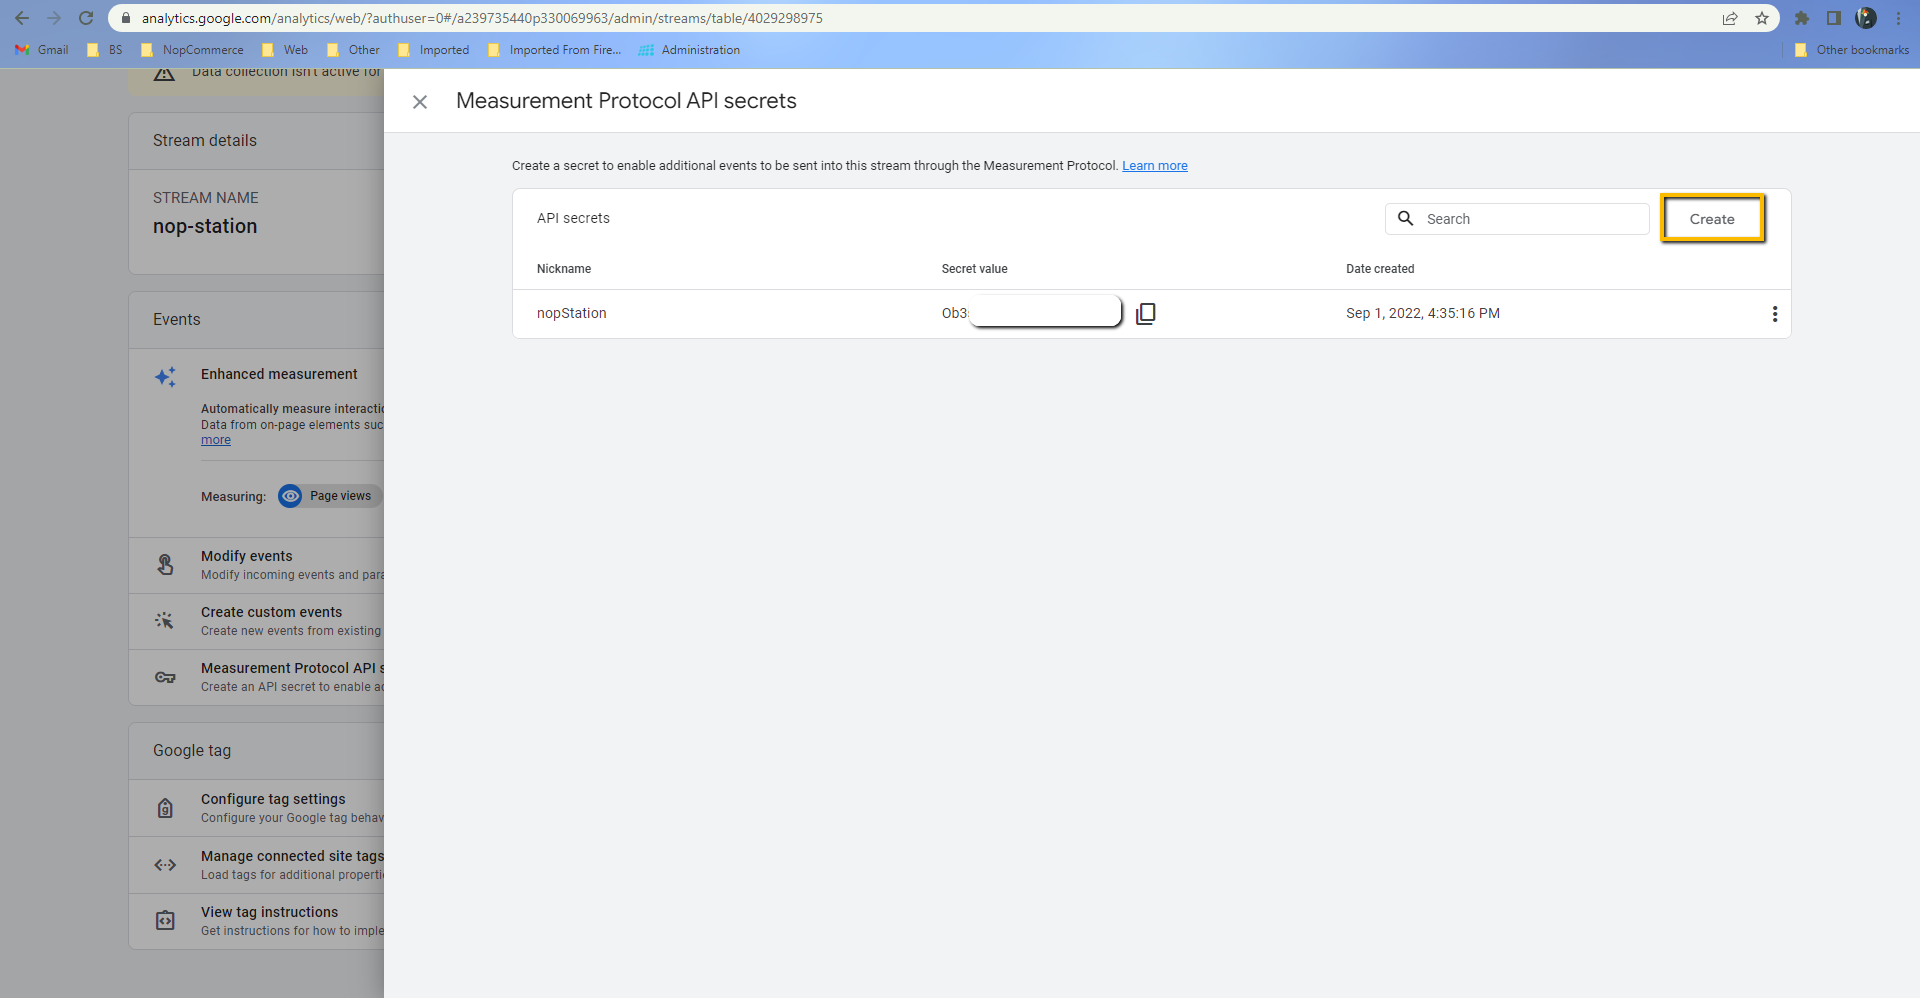Image resolution: width=1920 pixels, height=998 pixels.
Task: Click the Page views eye chip
Action: pos(330,496)
